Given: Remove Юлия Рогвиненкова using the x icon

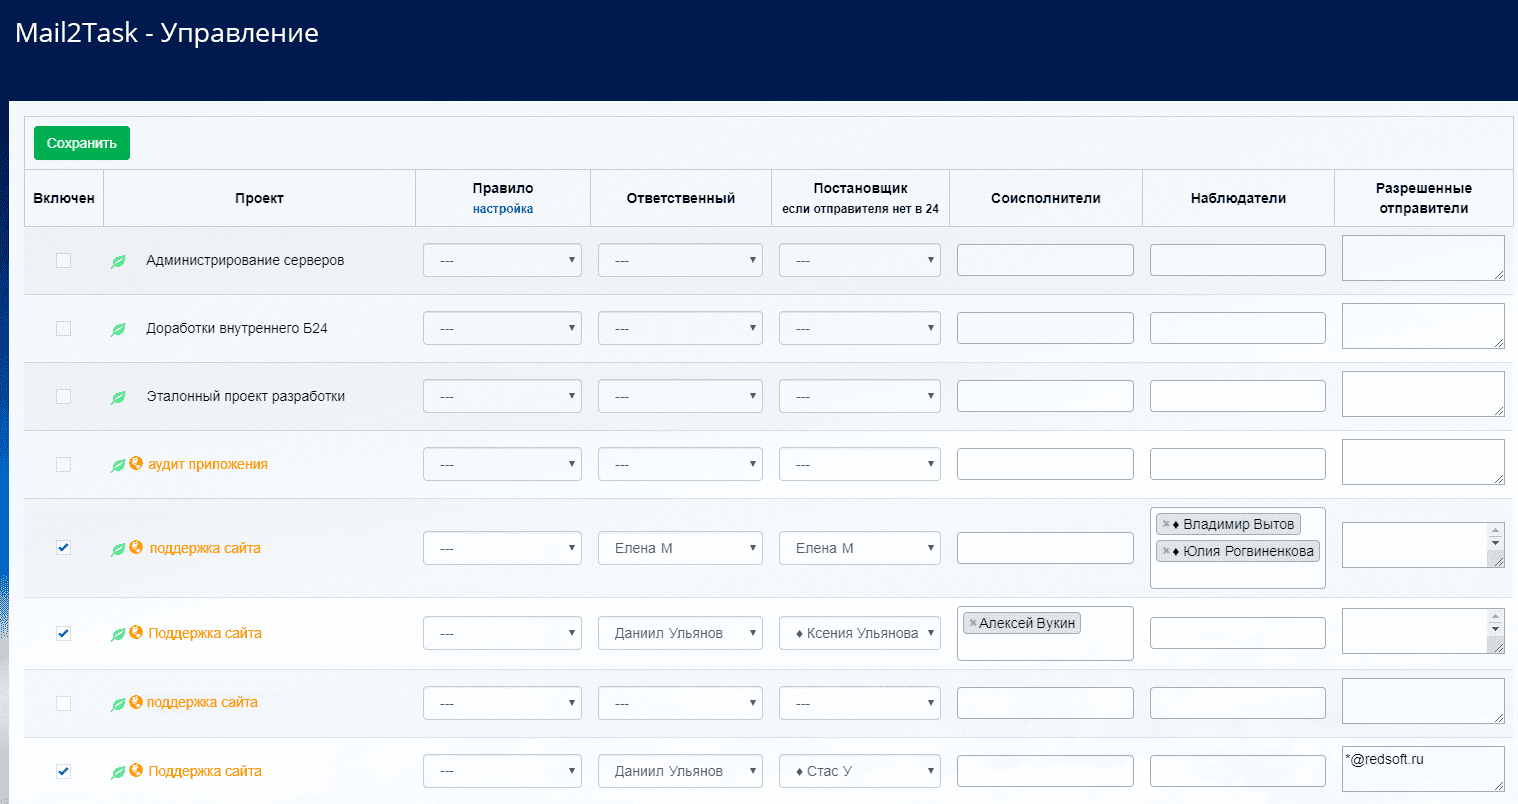Looking at the screenshot, I should click(1166, 551).
